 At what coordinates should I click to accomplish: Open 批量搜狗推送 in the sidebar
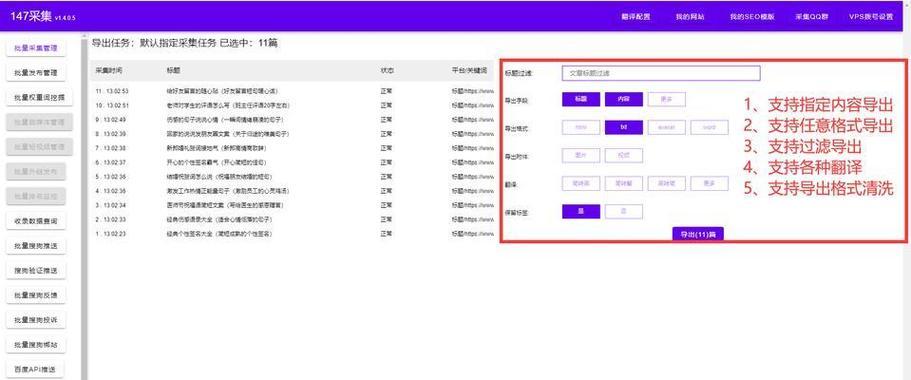tap(36, 246)
